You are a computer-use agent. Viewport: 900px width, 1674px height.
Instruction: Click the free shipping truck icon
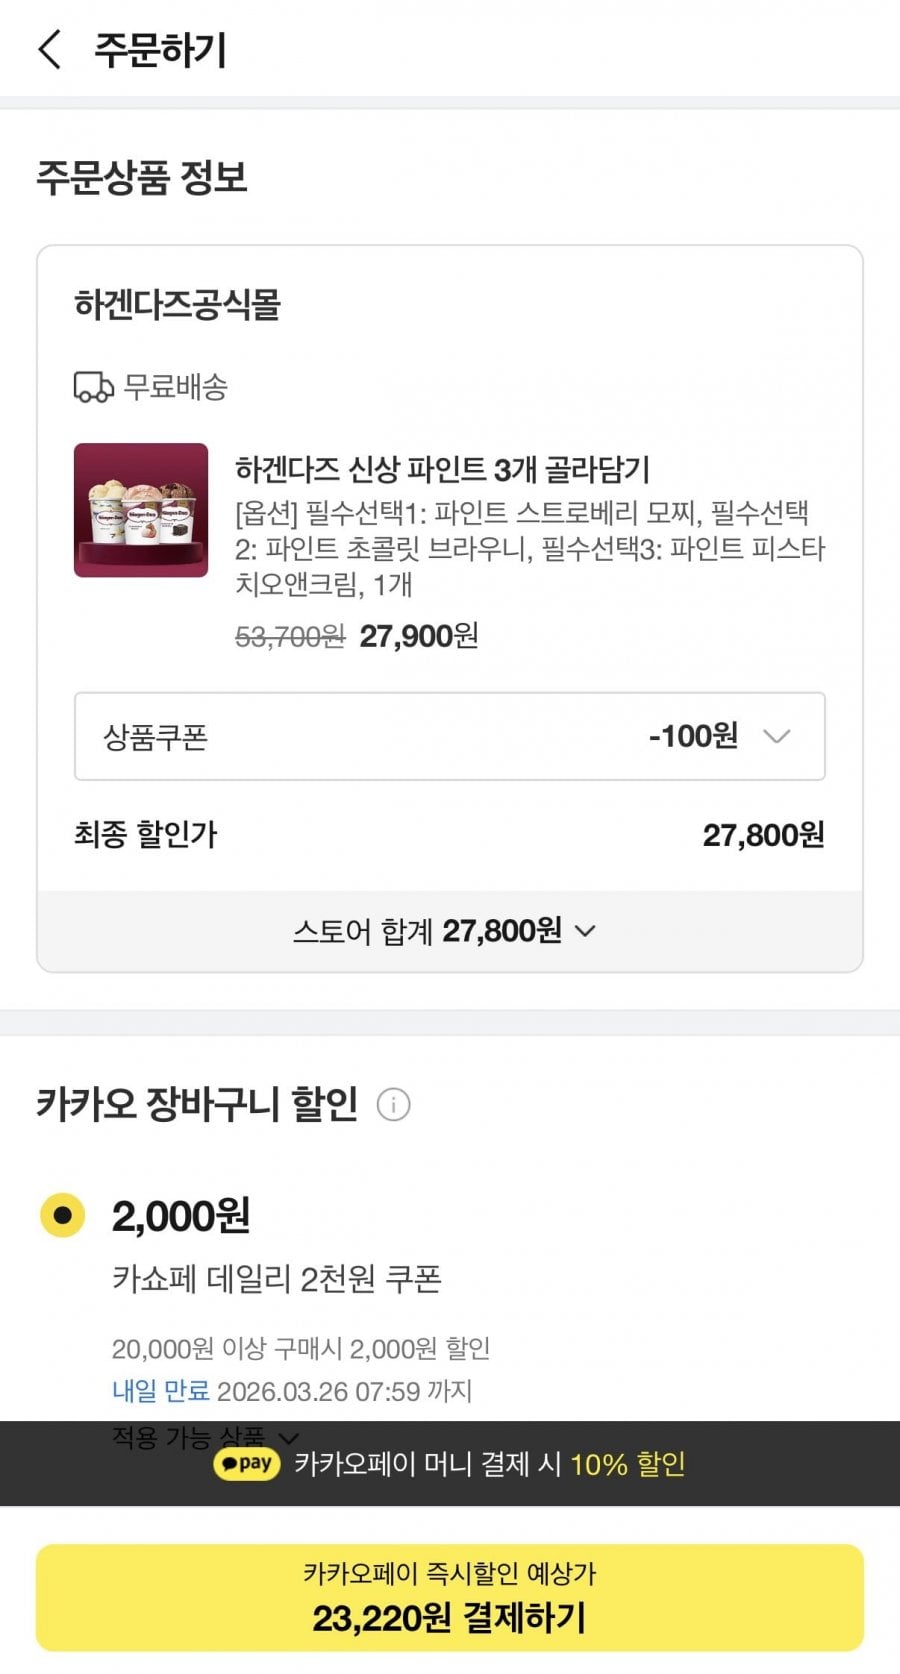click(x=93, y=387)
